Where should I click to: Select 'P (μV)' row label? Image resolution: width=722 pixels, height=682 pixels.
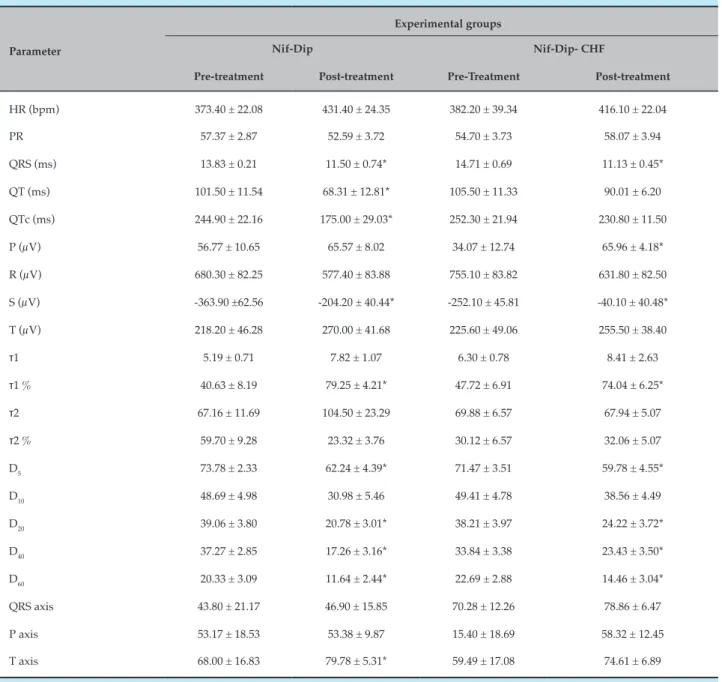point(25,247)
